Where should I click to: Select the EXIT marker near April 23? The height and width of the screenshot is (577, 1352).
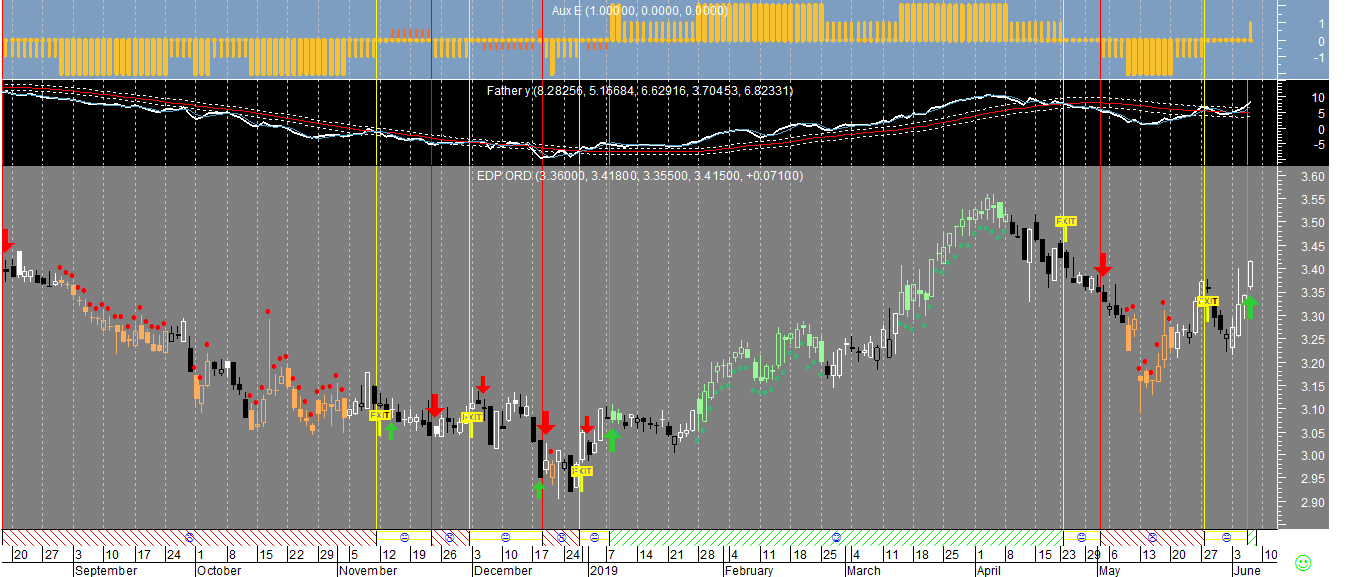tap(1066, 221)
